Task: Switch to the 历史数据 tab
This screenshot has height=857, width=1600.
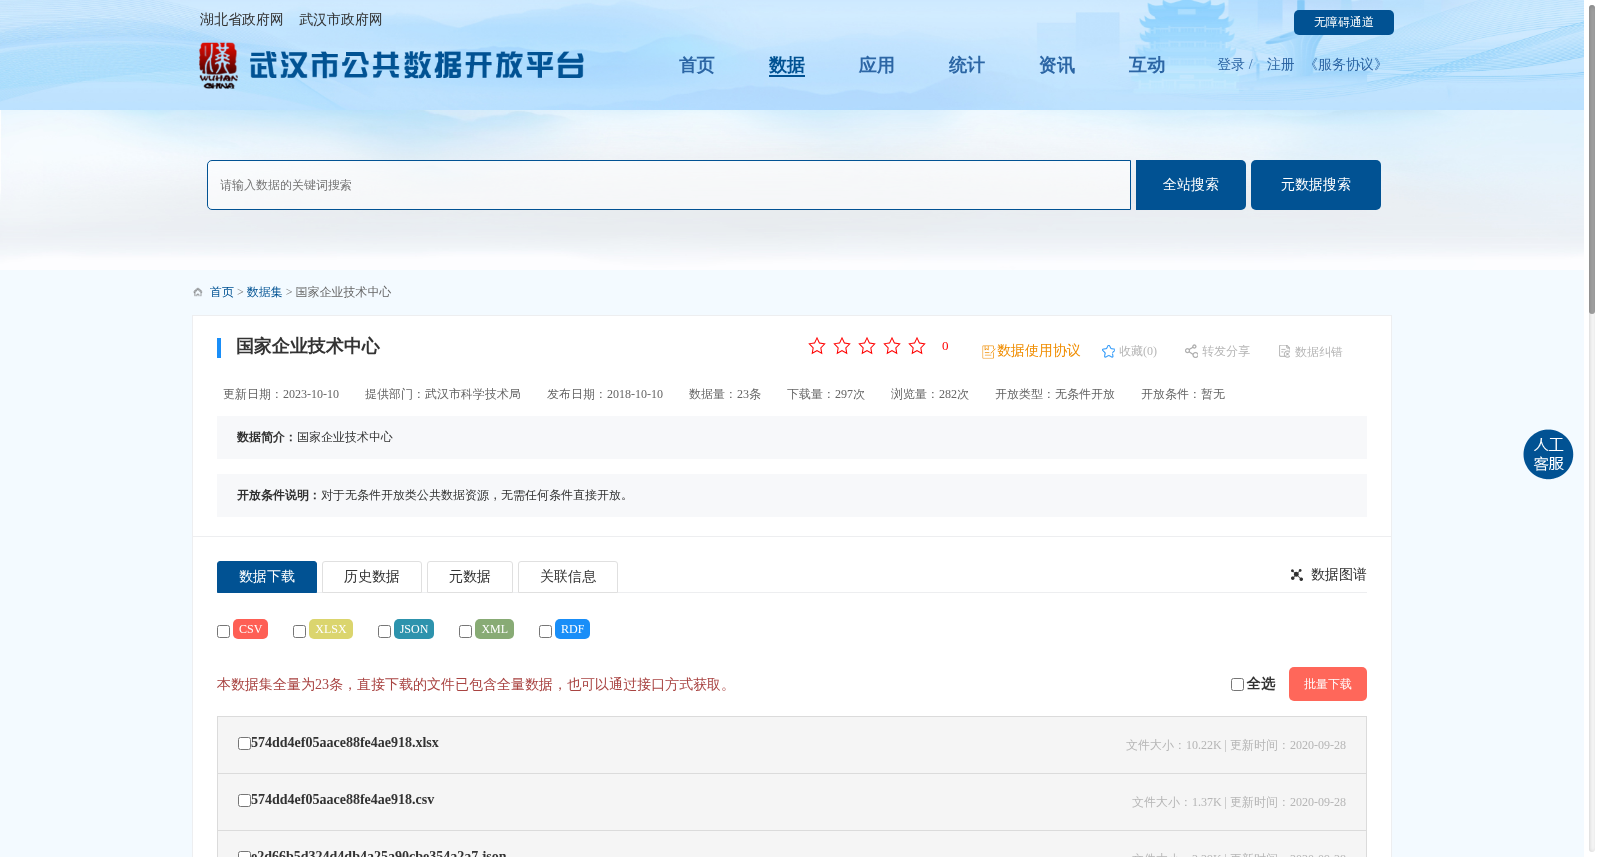Action: [372, 577]
